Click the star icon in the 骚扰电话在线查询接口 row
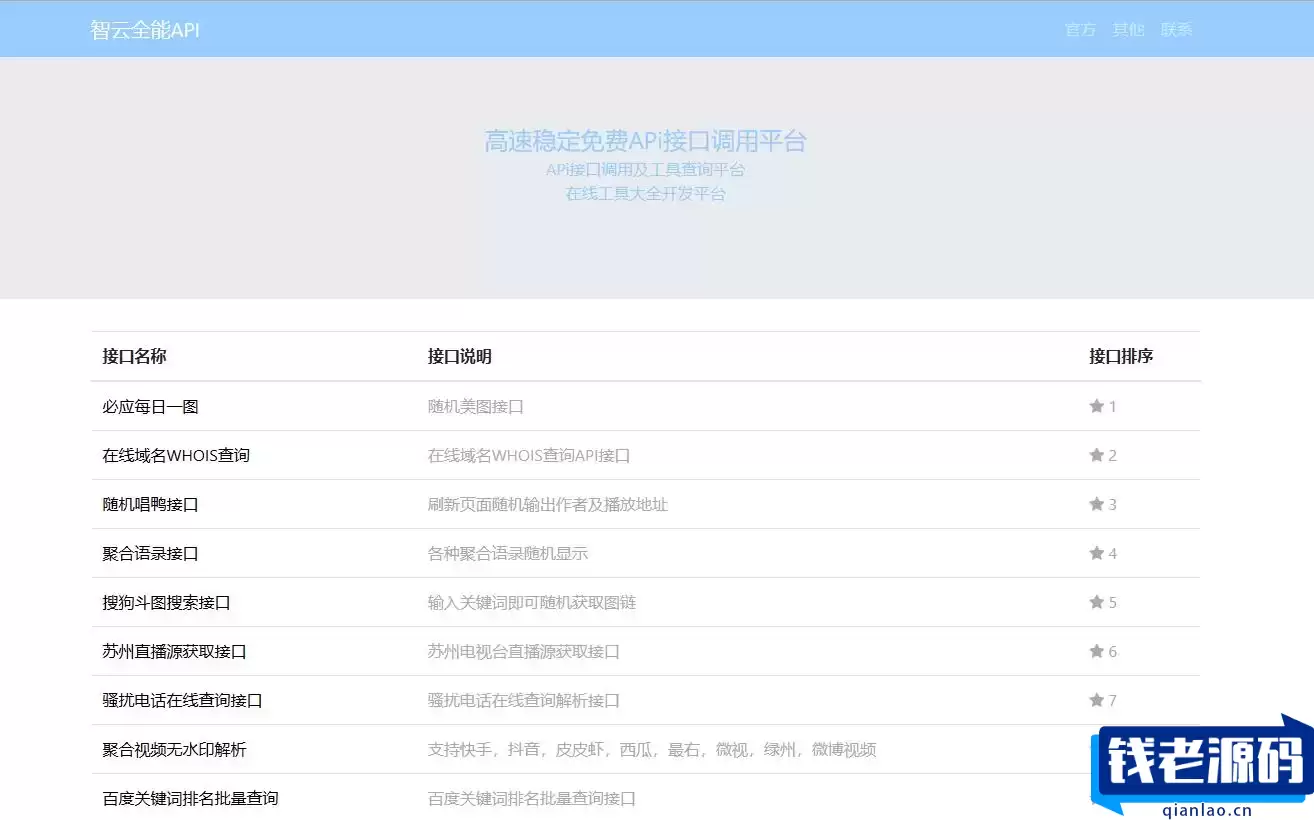Image resolution: width=1314 pixels, height=820 pixels. [x=1097, y=700]
